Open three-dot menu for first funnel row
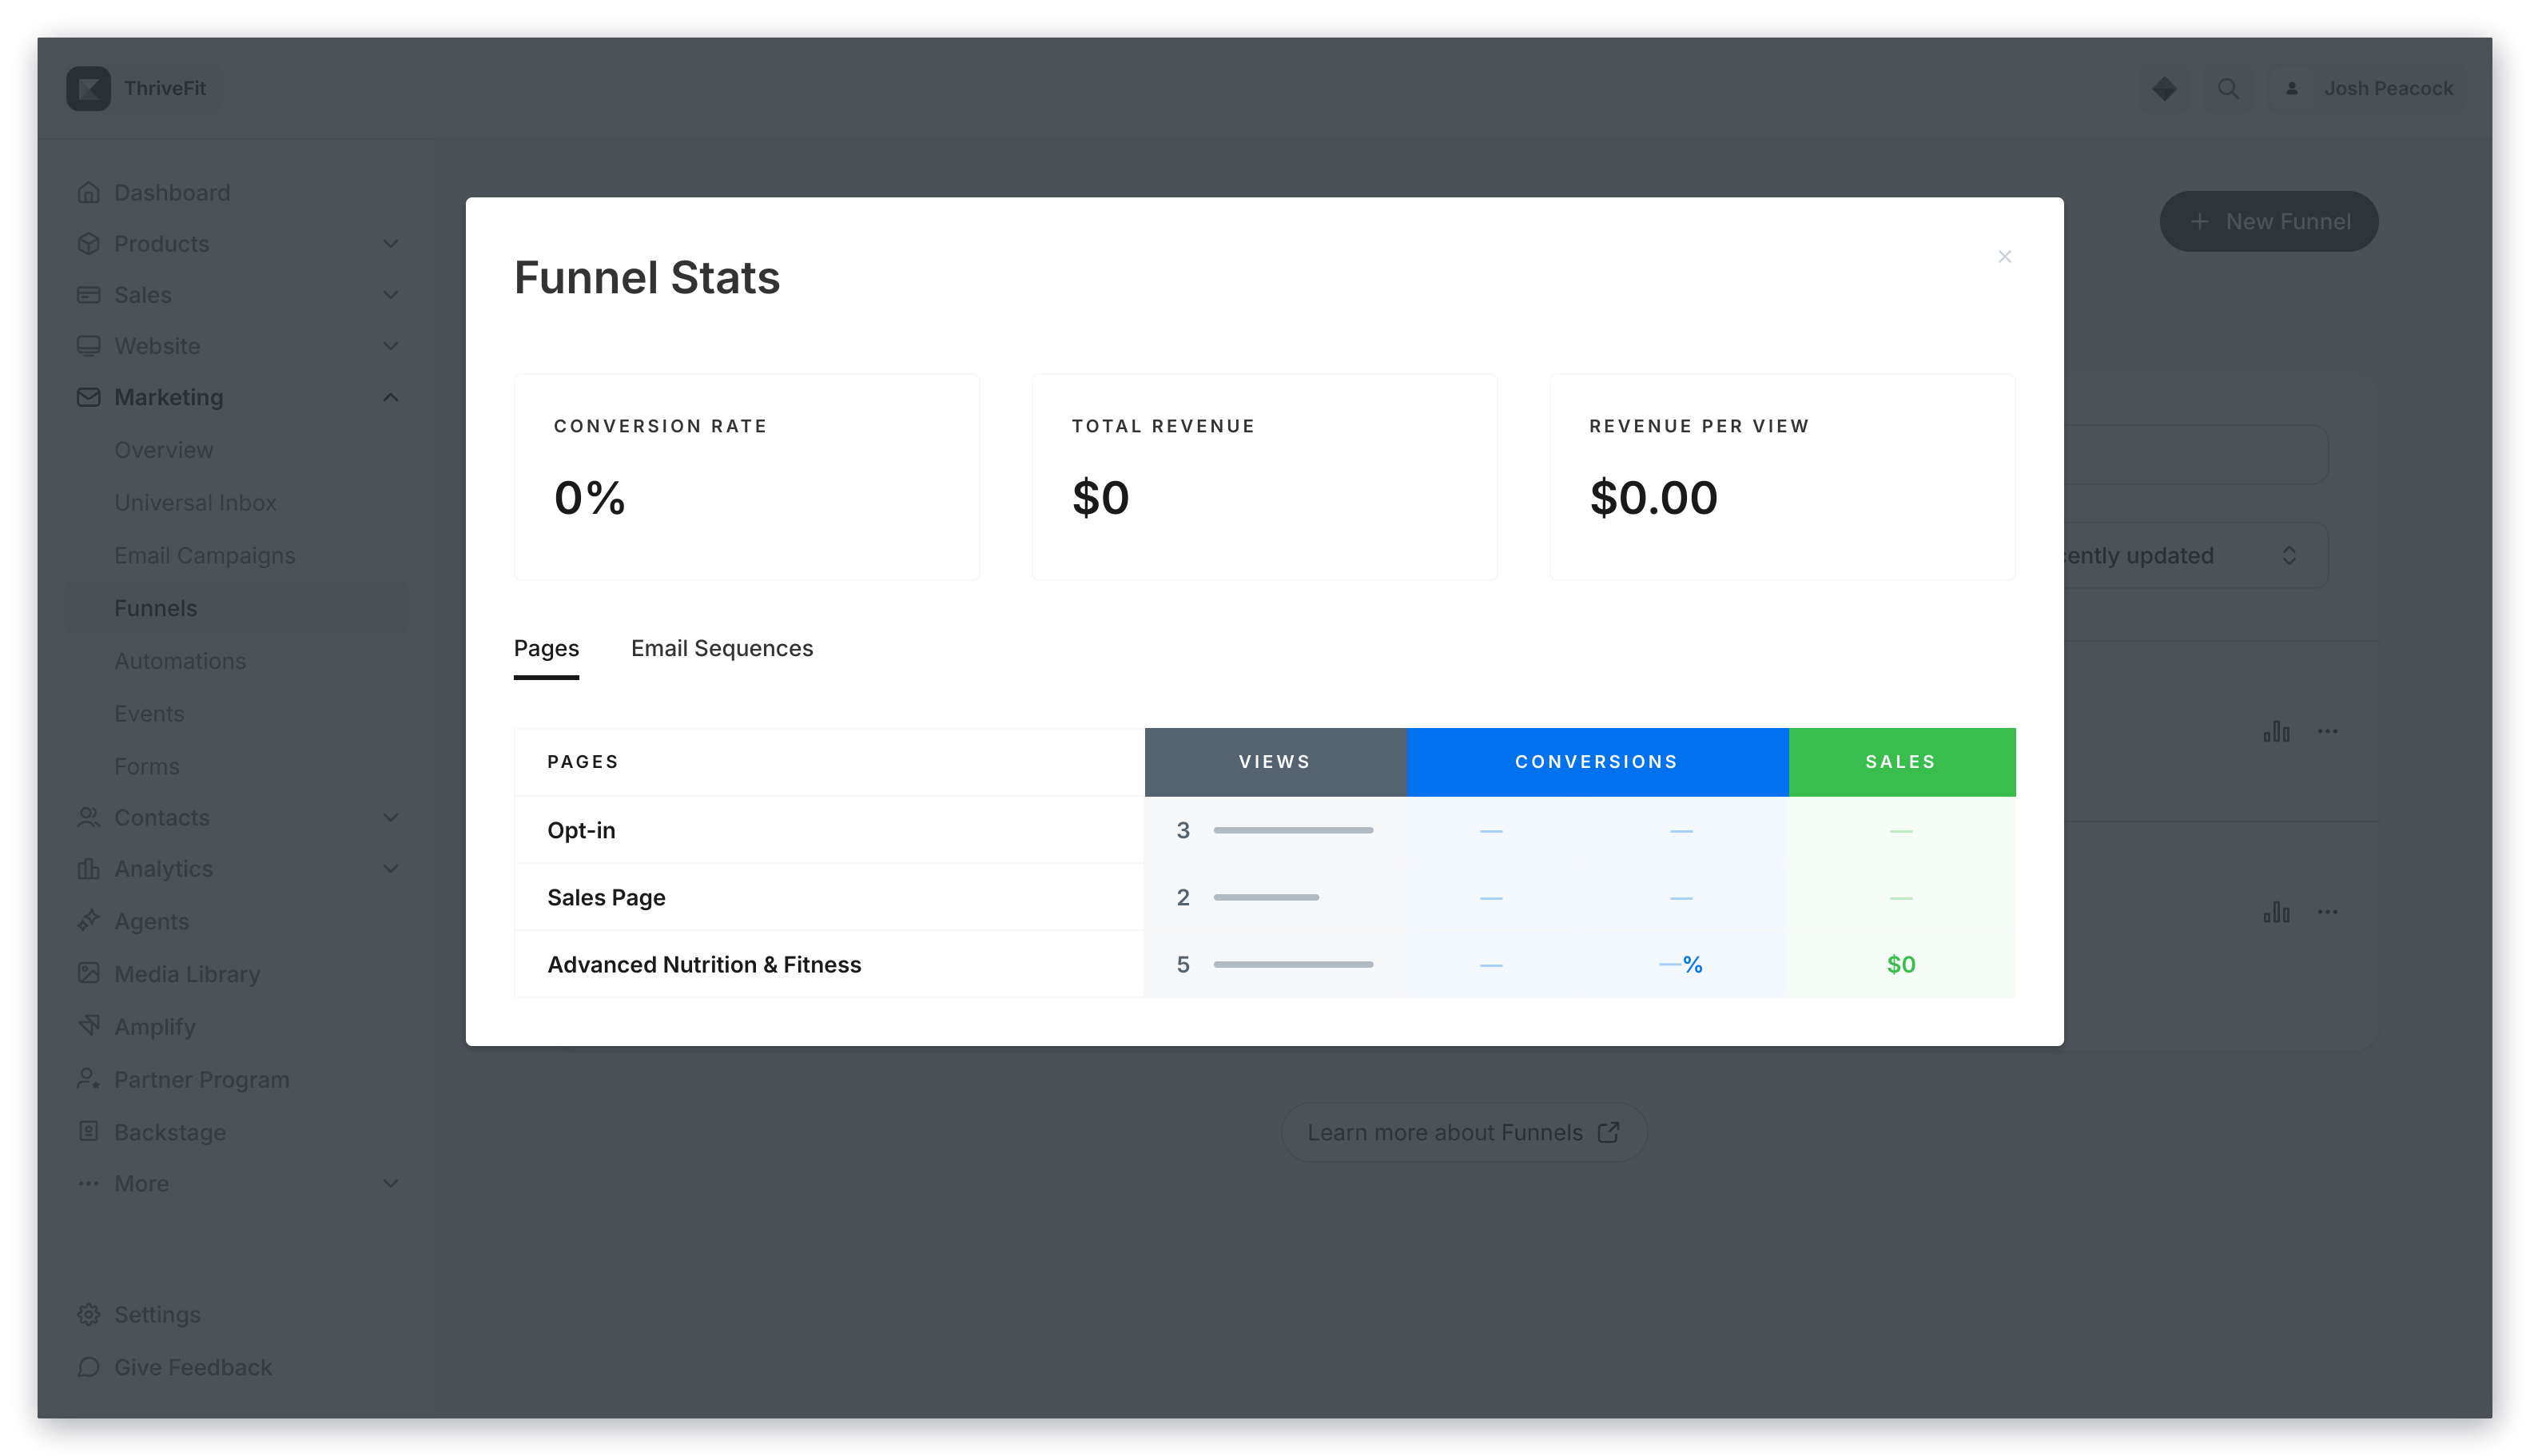Viewport: 2530px width, 1456px height. [2327, 731]
